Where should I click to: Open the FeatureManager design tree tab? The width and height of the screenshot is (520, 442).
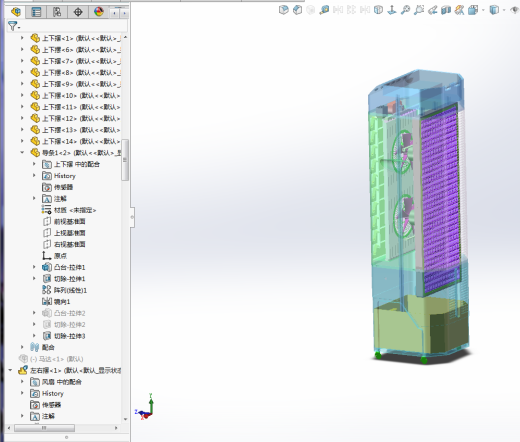coord(16,12)
